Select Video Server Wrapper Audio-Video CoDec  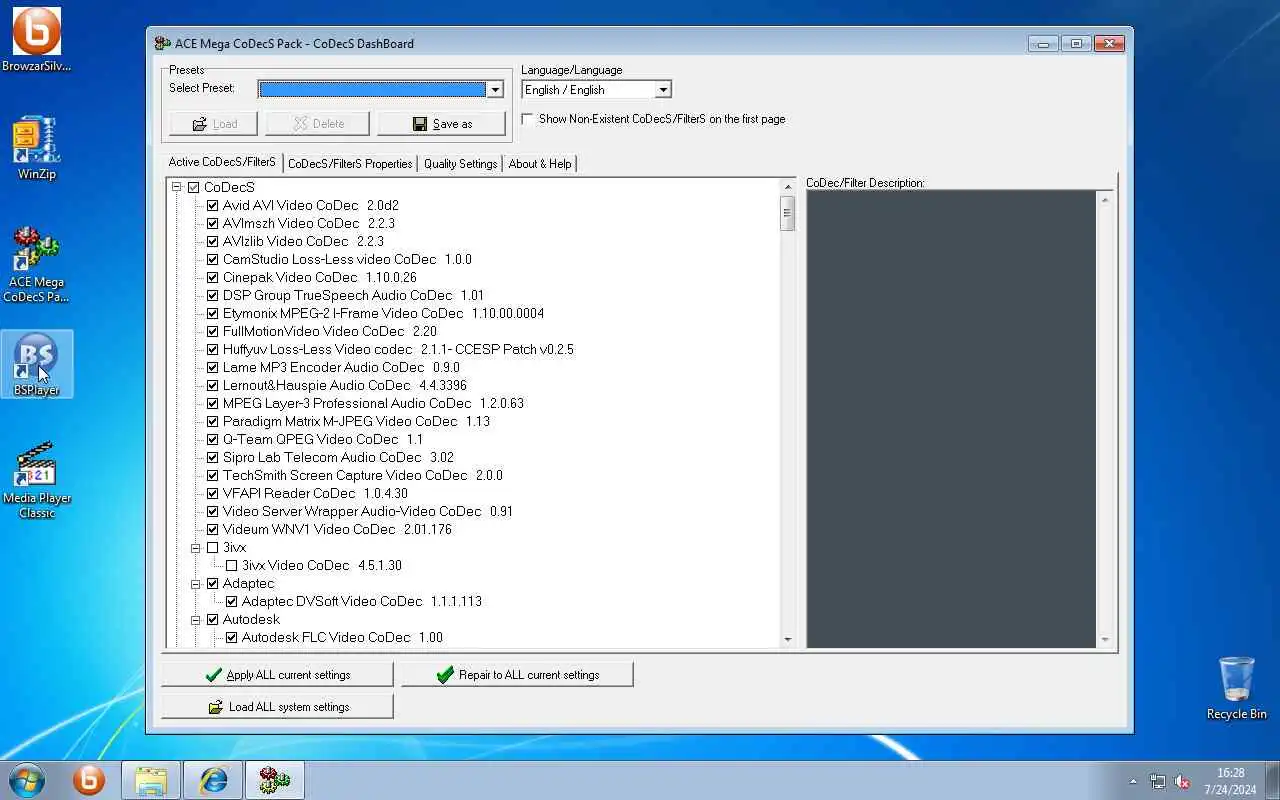click(368, 511)
